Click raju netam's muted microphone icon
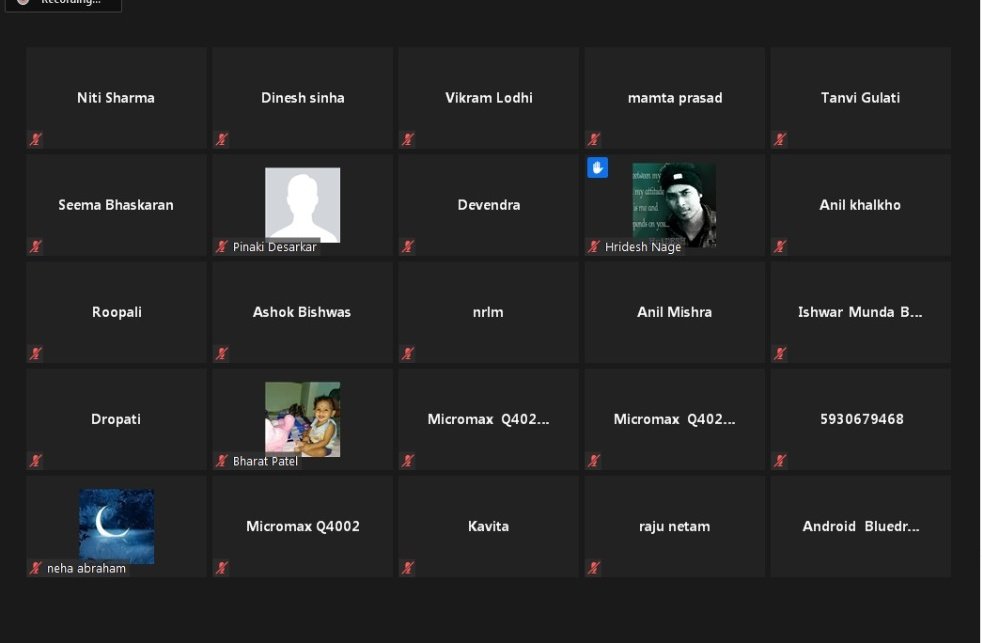The image size is (982, 643). pyautogui.click(x=594, y=568)
